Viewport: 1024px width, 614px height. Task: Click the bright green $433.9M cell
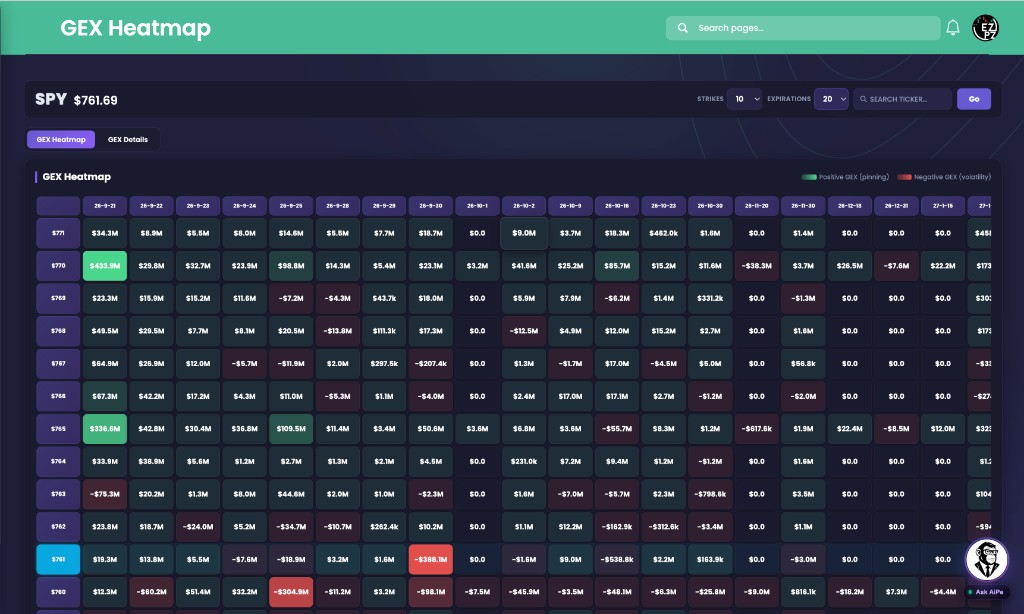coord(105,266)
